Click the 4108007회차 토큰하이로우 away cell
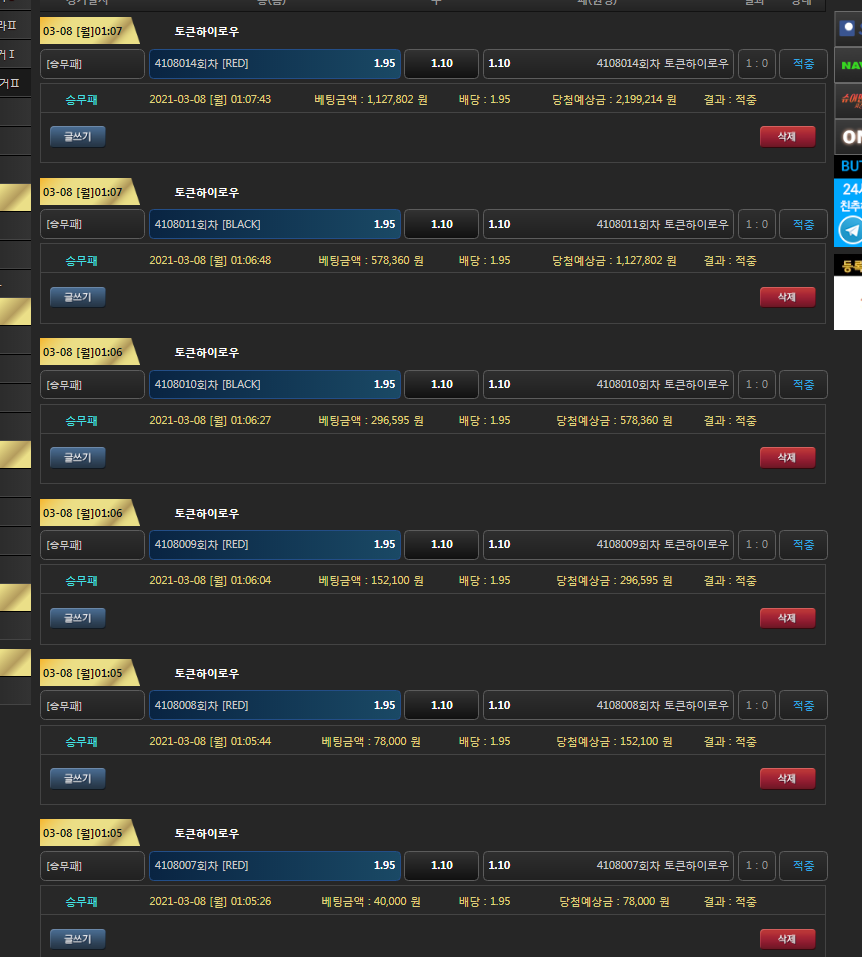This screenshot has width=862, height=957. (x=608, y=865)
